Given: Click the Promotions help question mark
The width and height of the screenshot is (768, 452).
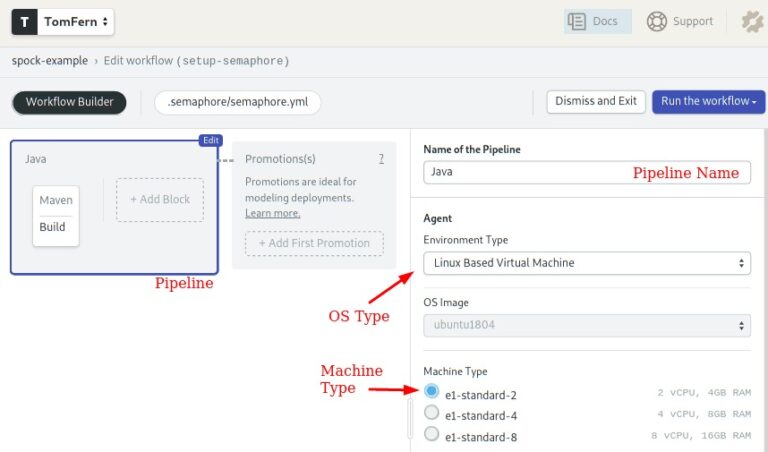Looking at the screenshot, I should 381,158.
